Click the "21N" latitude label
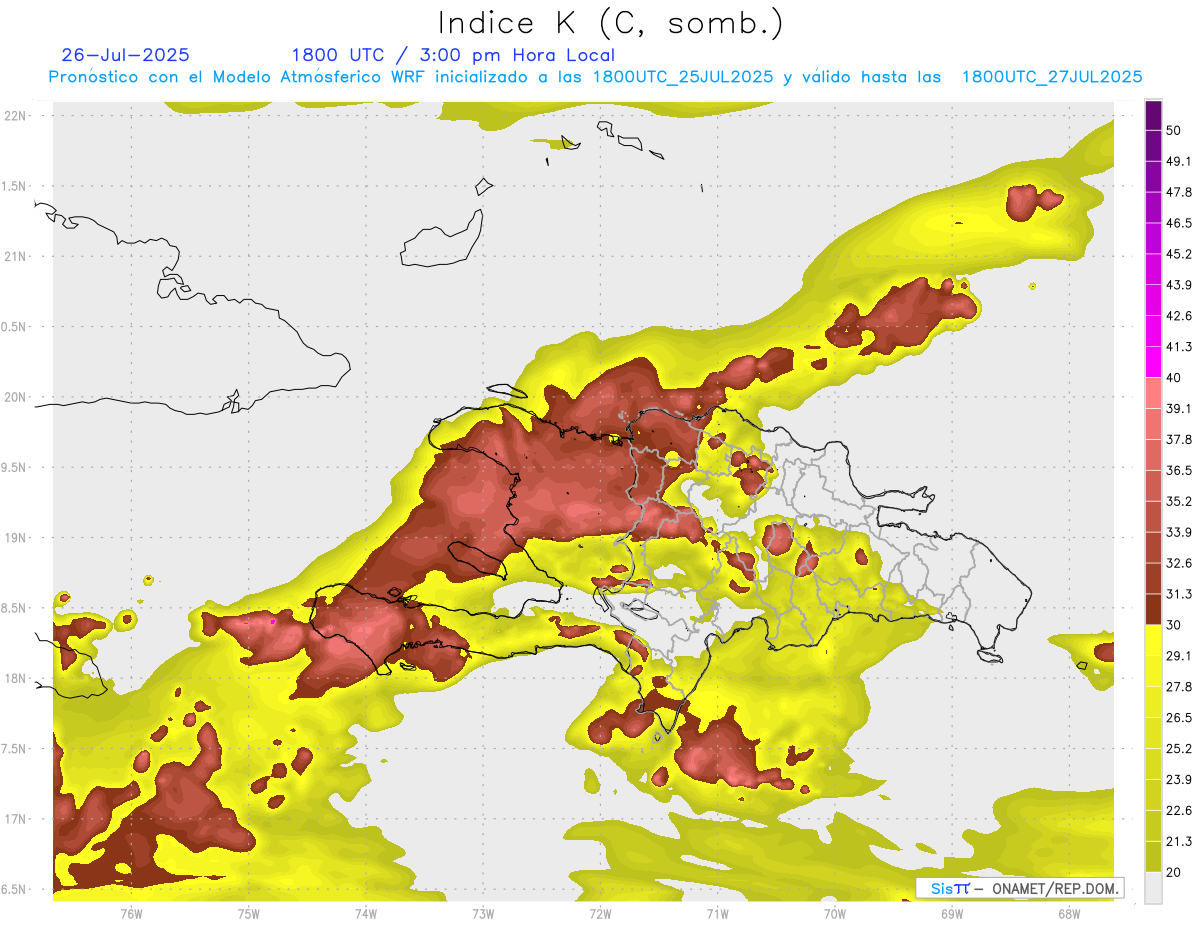The image size is (1200, 927). [17, 256]
